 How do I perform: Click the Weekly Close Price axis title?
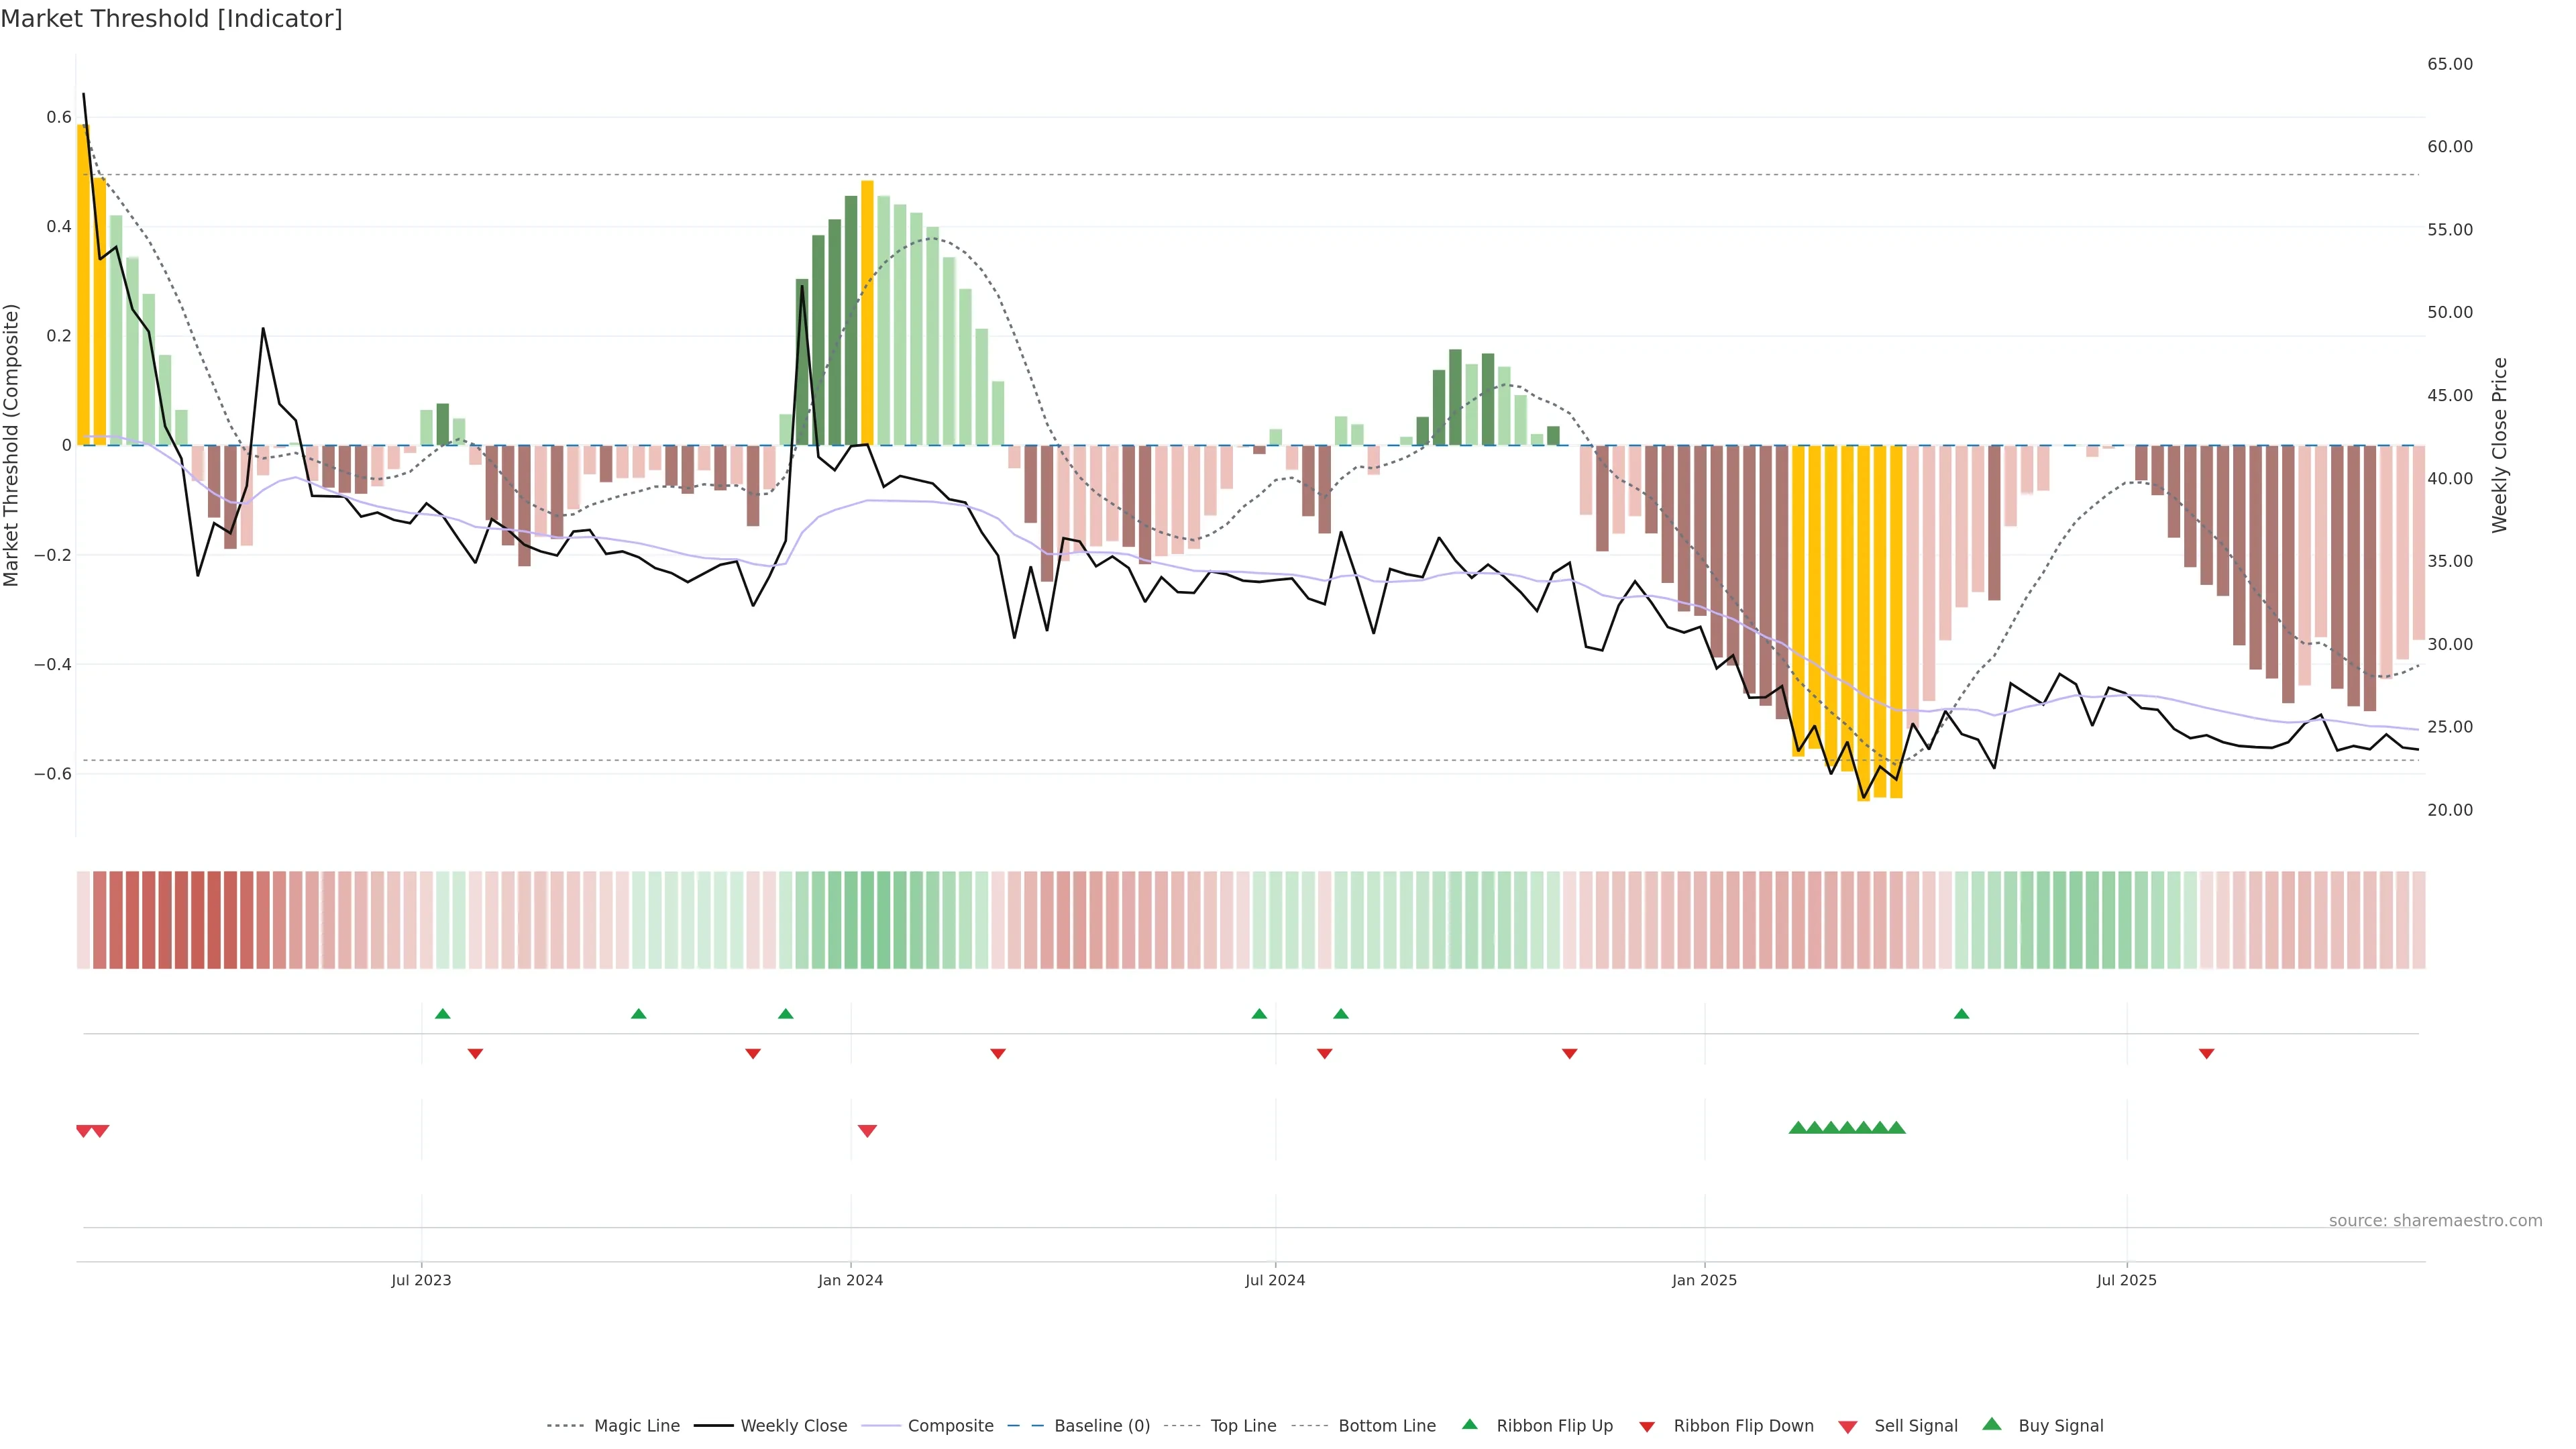tap(2500, 445)
